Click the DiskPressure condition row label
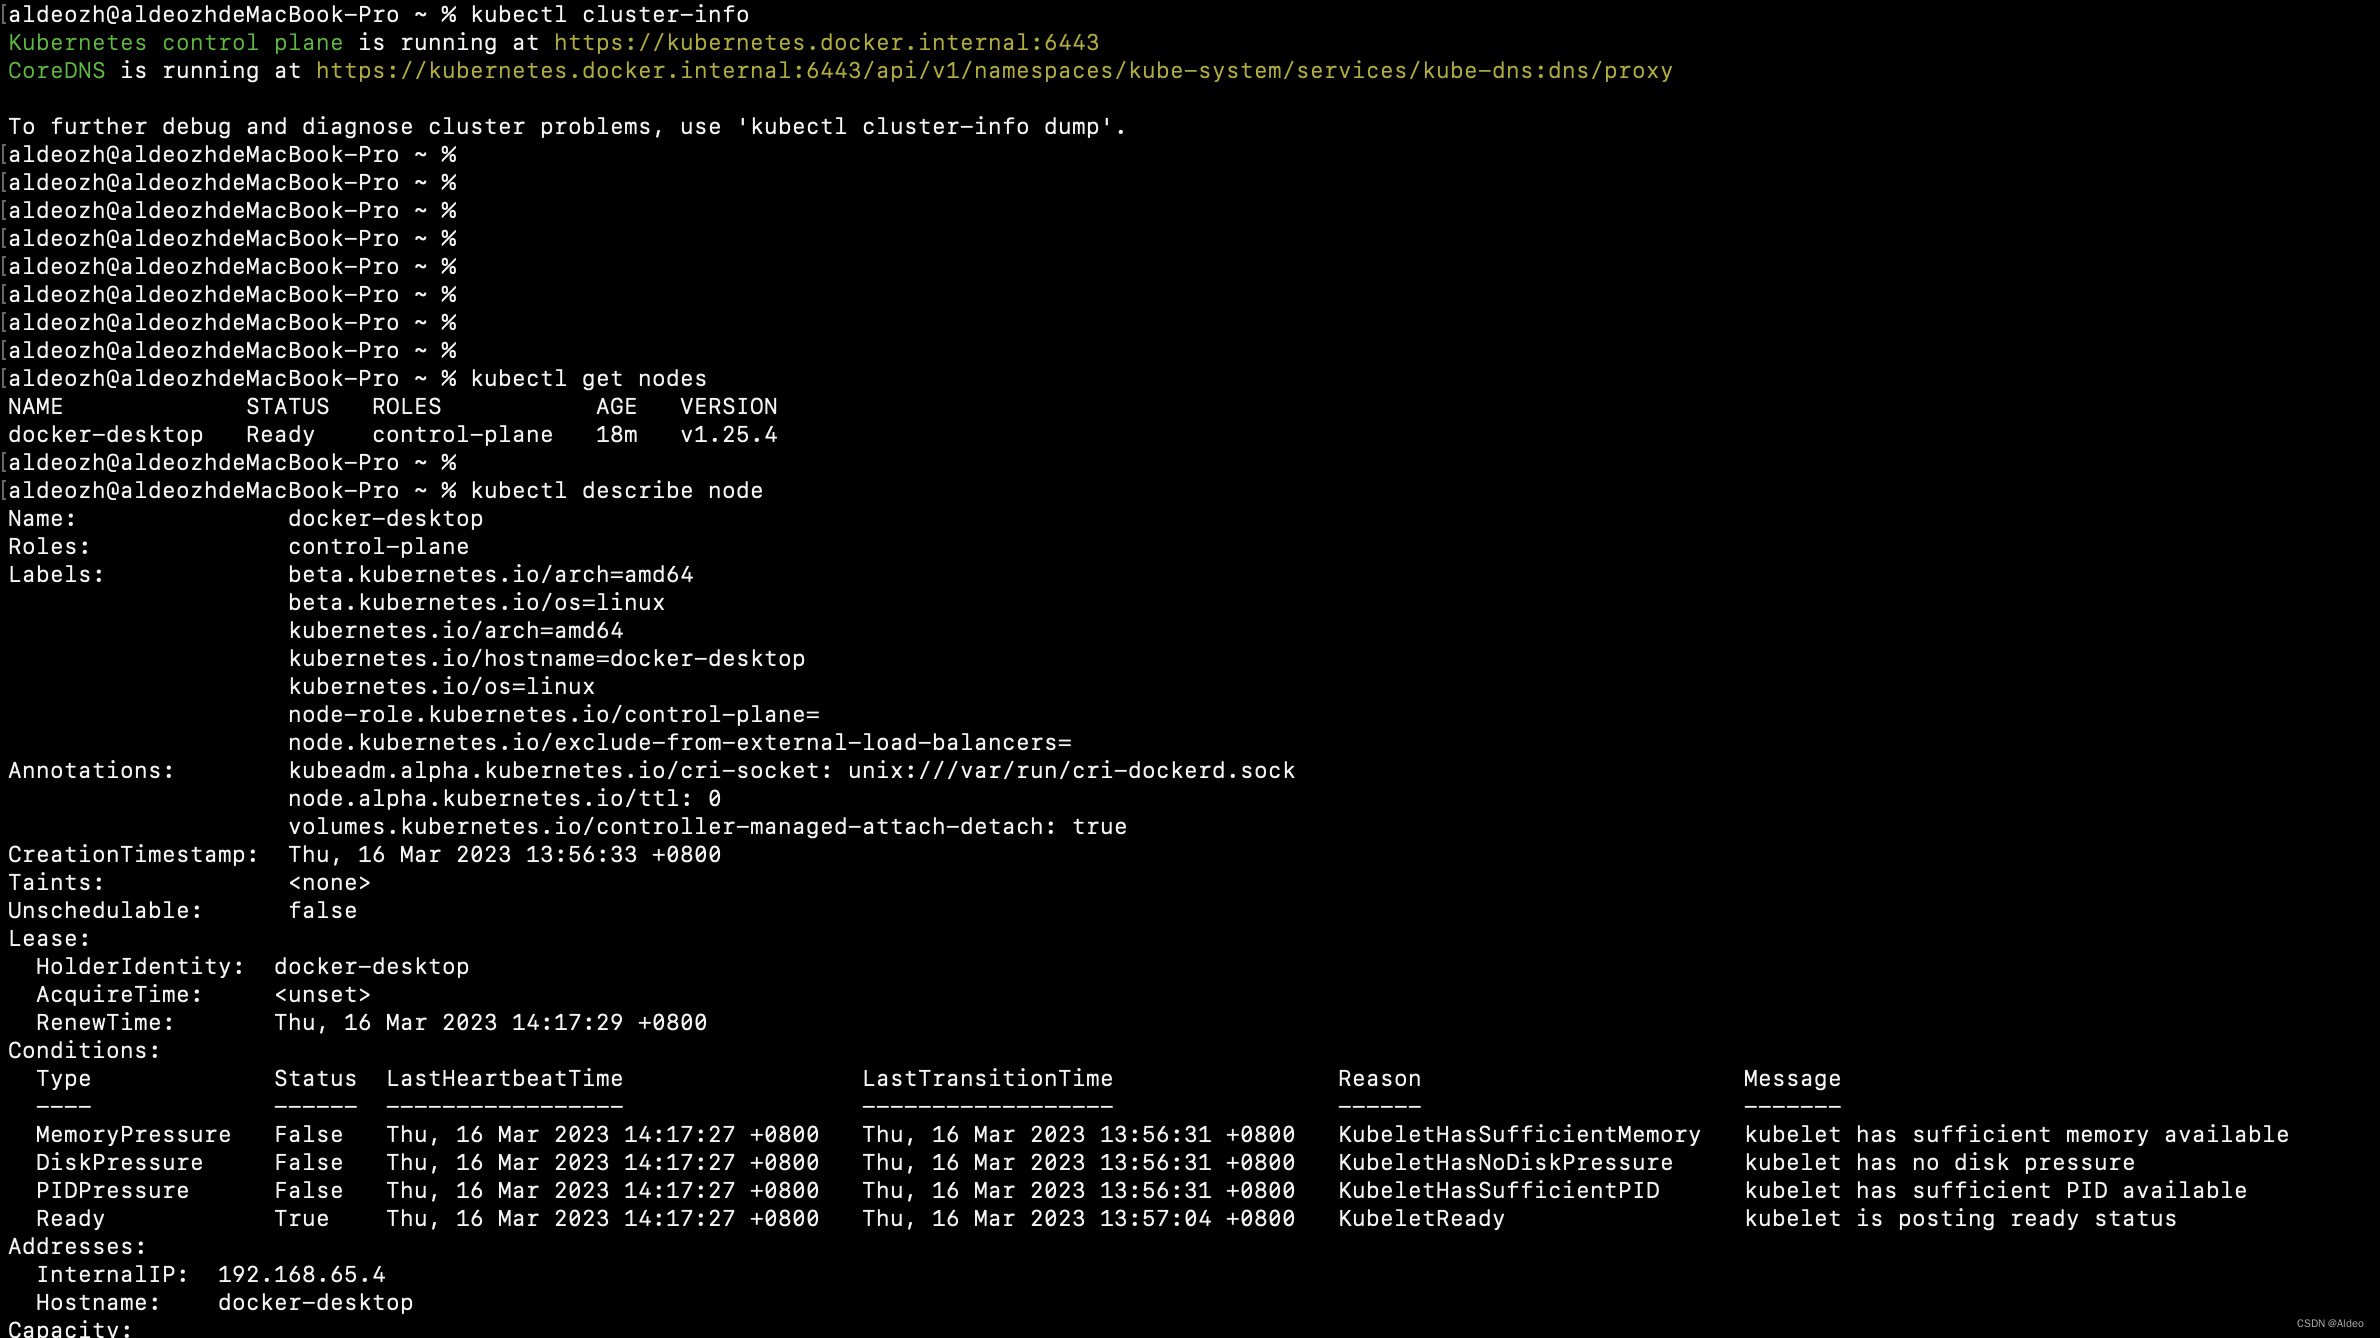 [x=119, y=1163]
